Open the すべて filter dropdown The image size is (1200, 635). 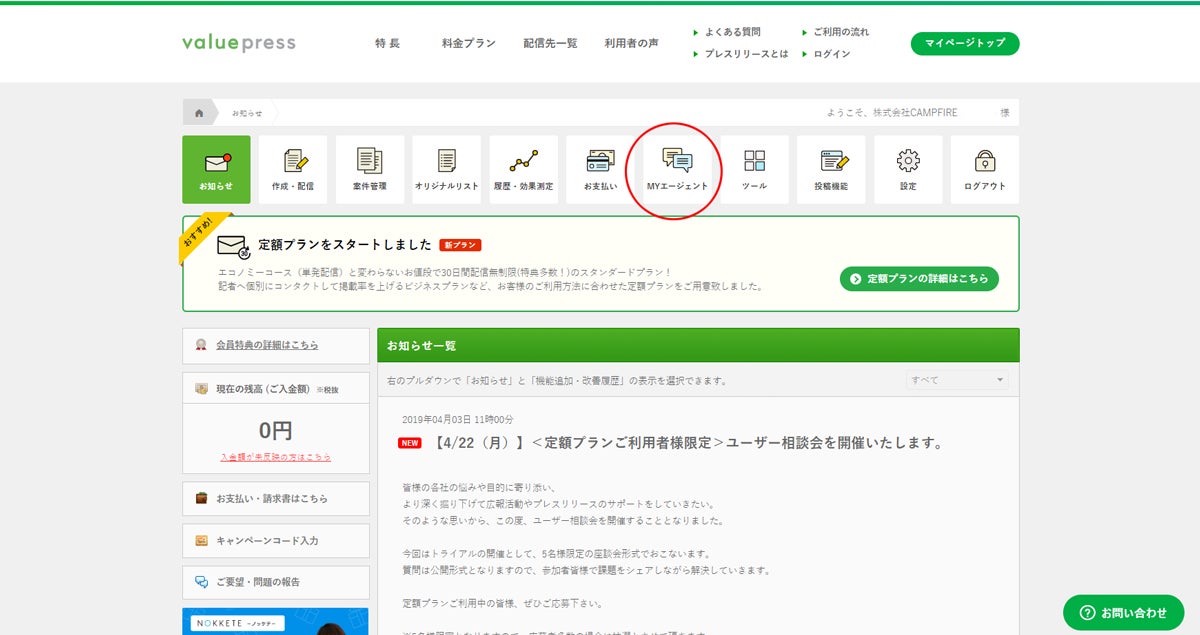(x=956, y=379)
